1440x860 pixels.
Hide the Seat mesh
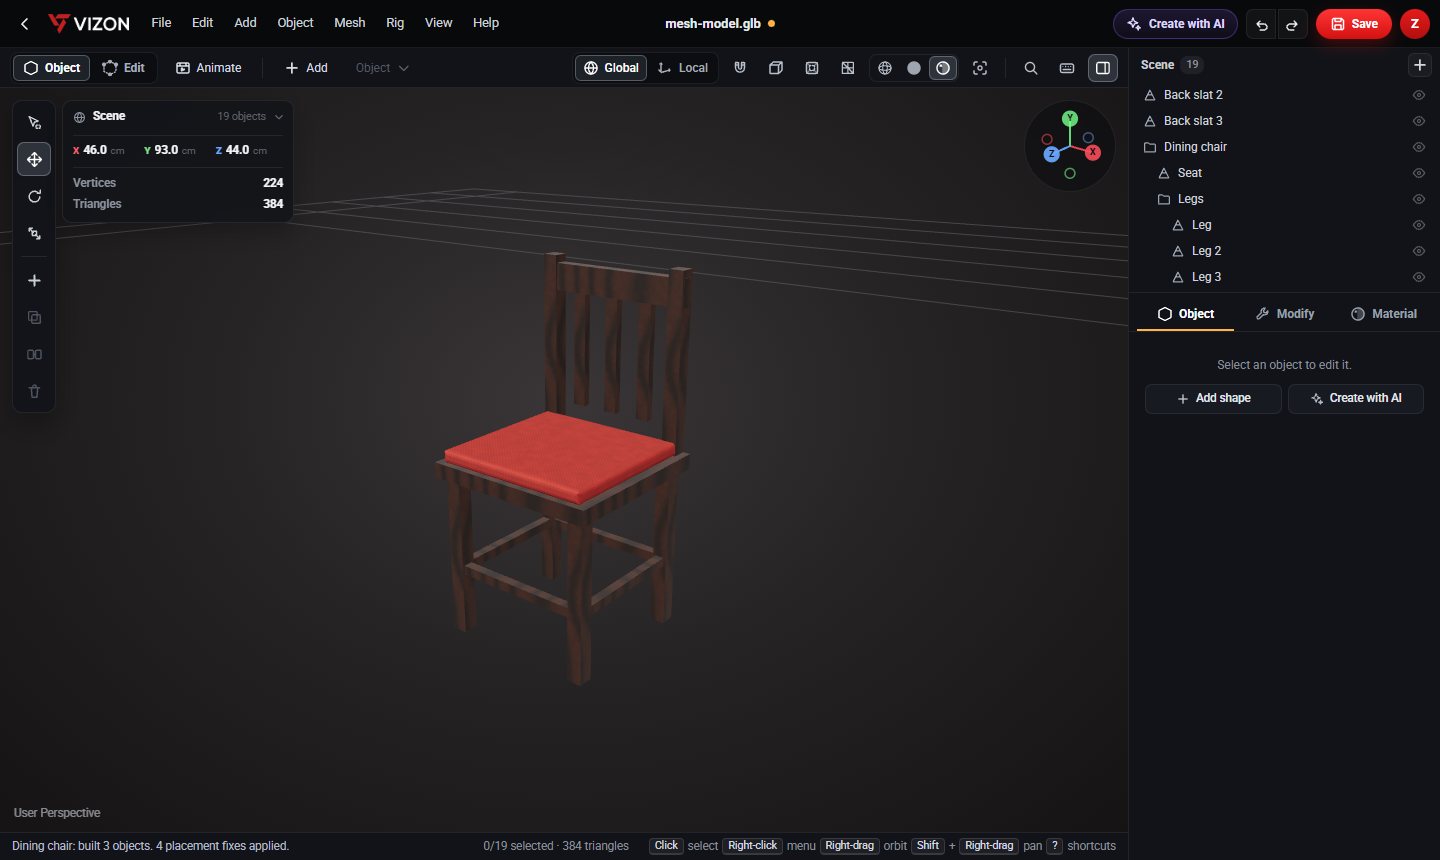(1419, 173)
